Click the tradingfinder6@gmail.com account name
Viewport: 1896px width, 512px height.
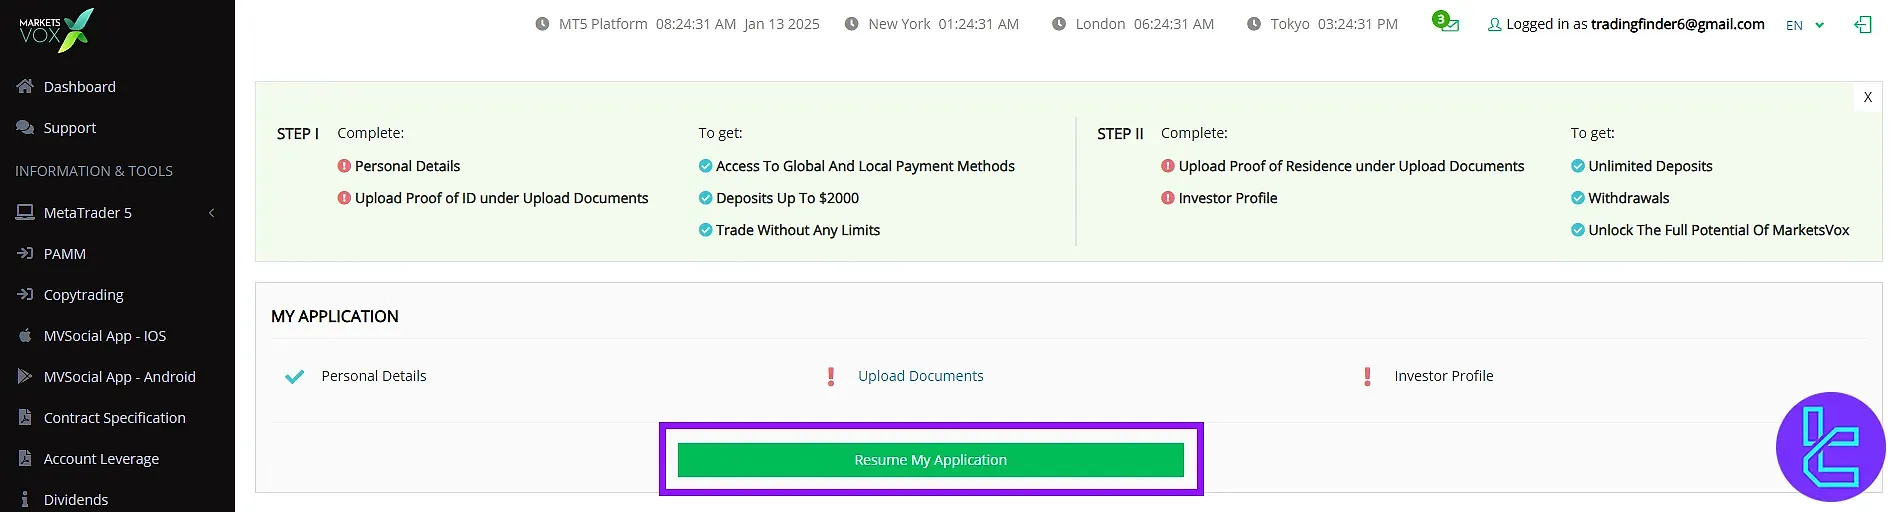[1677, 24]
